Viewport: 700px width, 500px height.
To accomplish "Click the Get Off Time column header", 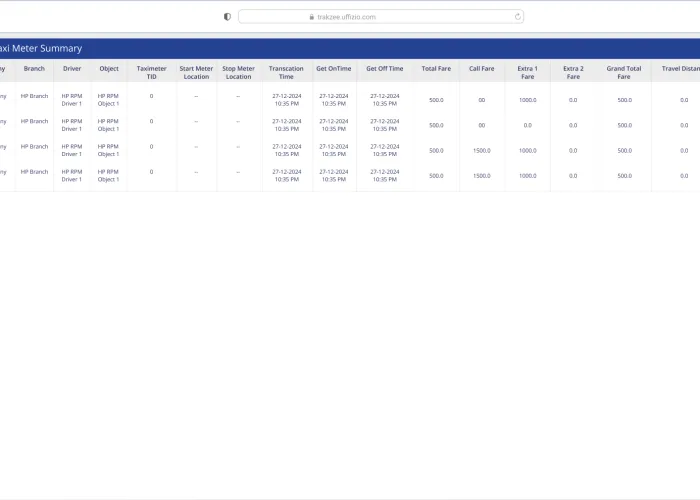I will pos(385,69).
